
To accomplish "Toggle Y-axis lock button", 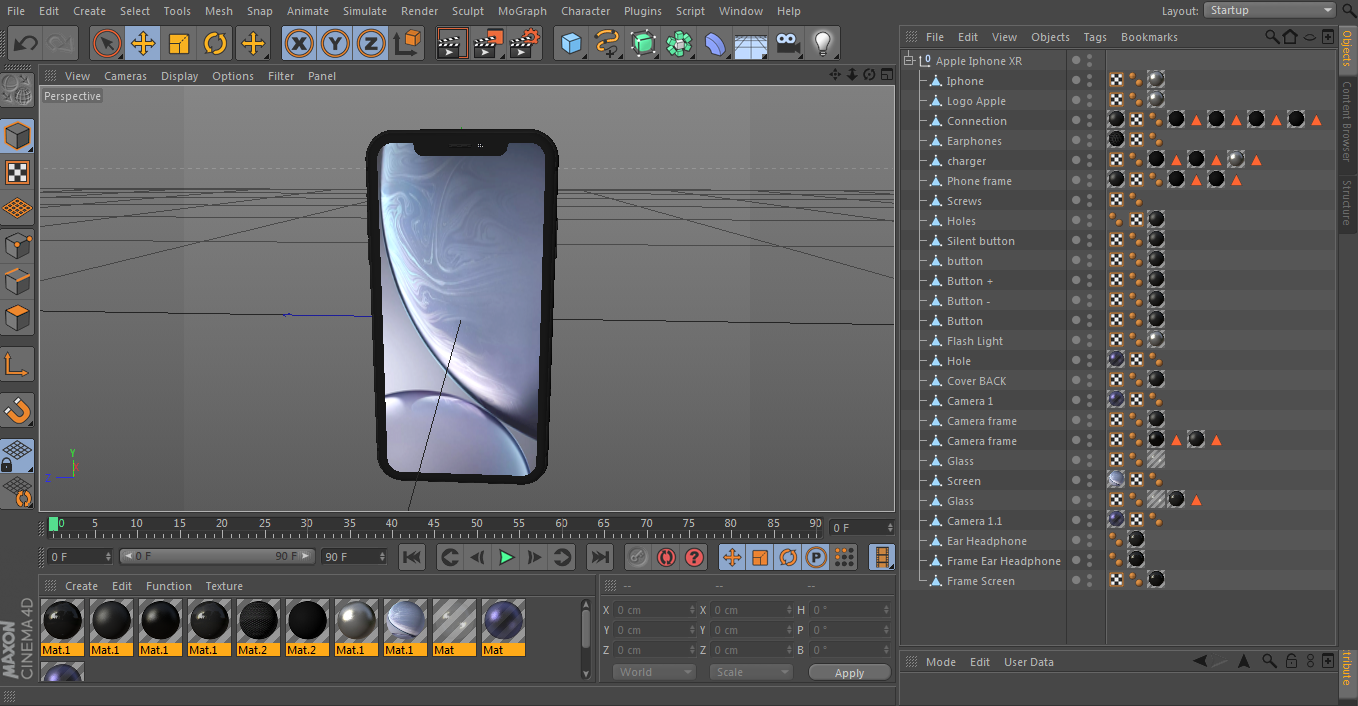I will tap(335, 44).
